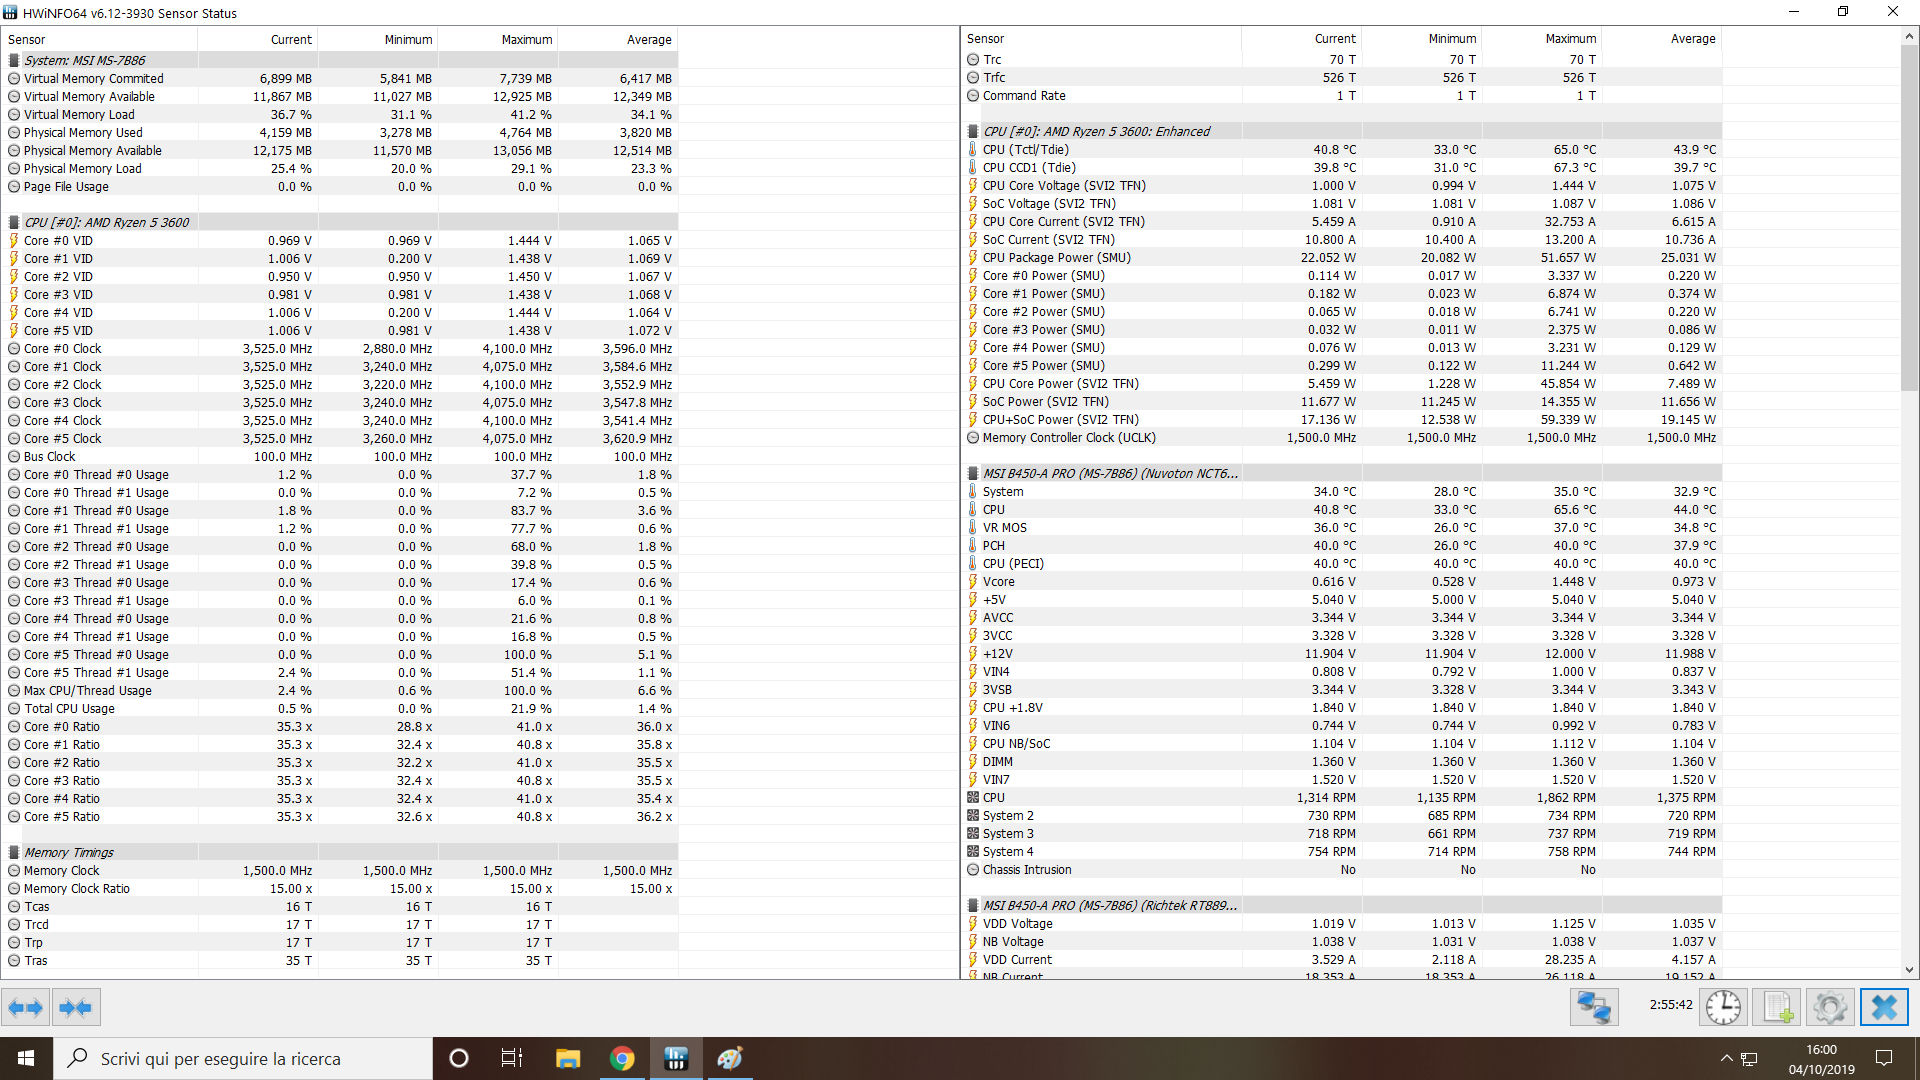The height and width of the screenshot is (1080, 1920).
Task: Open Cortana circle icon on taskbar
Action: [459, 1058]
